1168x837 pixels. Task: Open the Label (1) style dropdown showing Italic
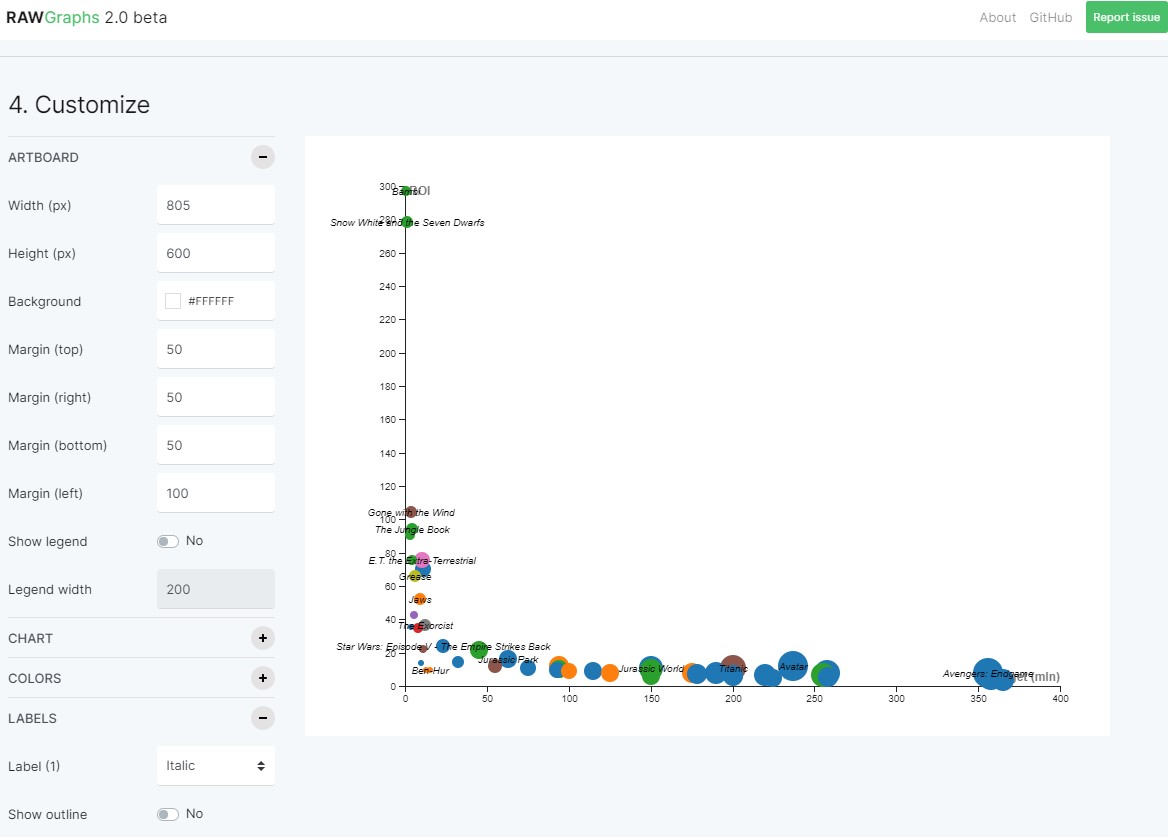click(215, 765)
